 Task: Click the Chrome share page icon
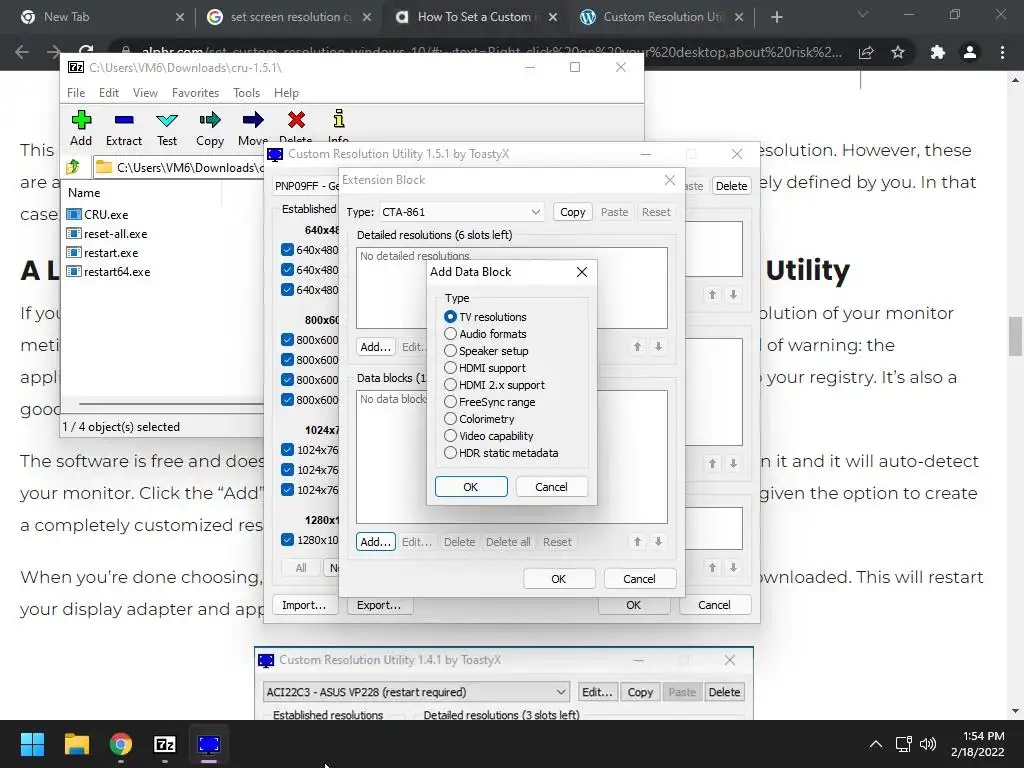point(866,52)
